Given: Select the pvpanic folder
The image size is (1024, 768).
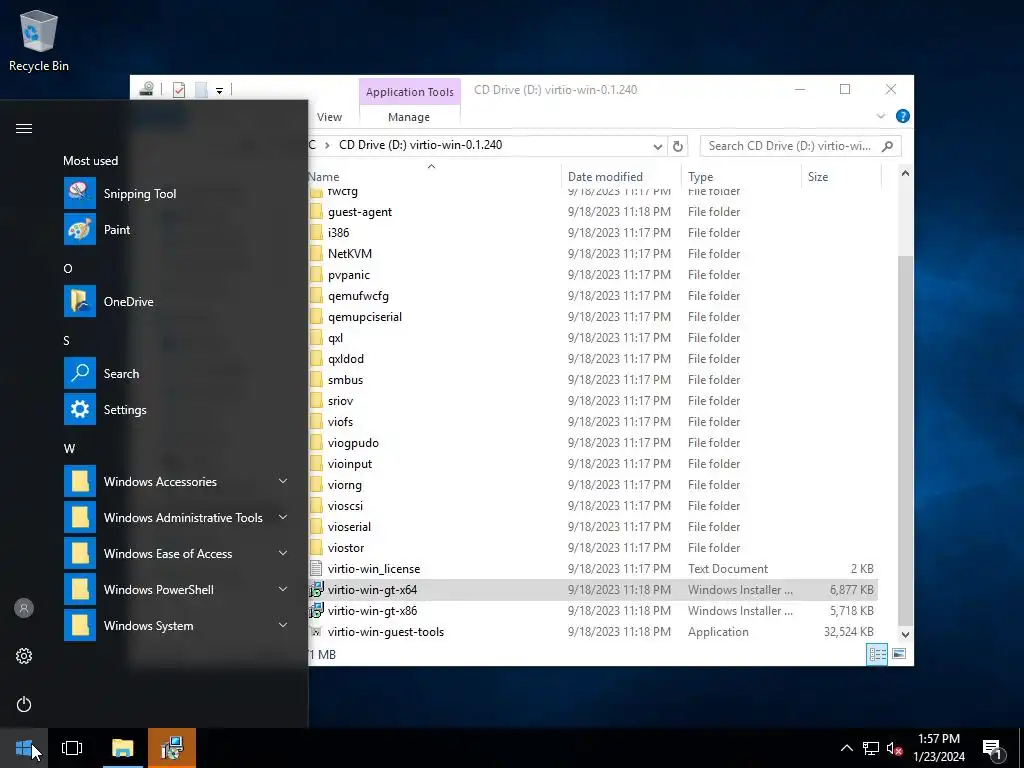Looking at the screenshot, I should click(x=349, y=275).
